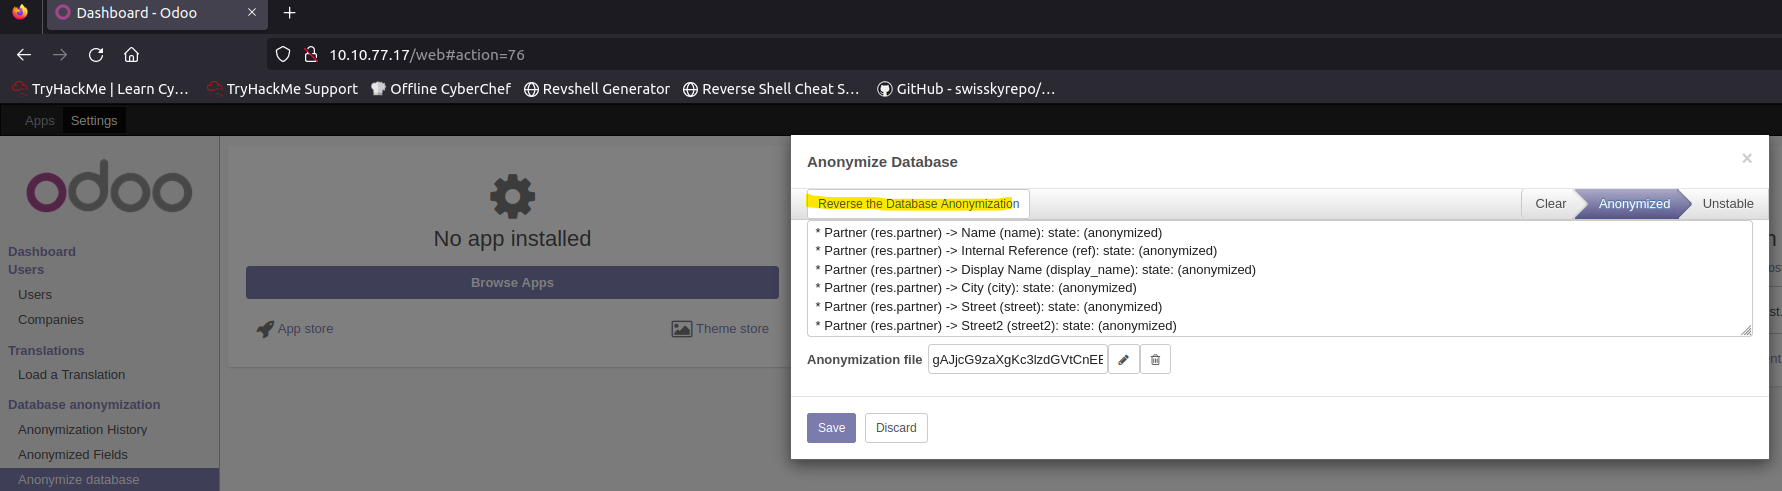The width and height of the screenshot is (1782, 491).
Task: Click the browser reload page icon
Action: [x=96, y=55]
